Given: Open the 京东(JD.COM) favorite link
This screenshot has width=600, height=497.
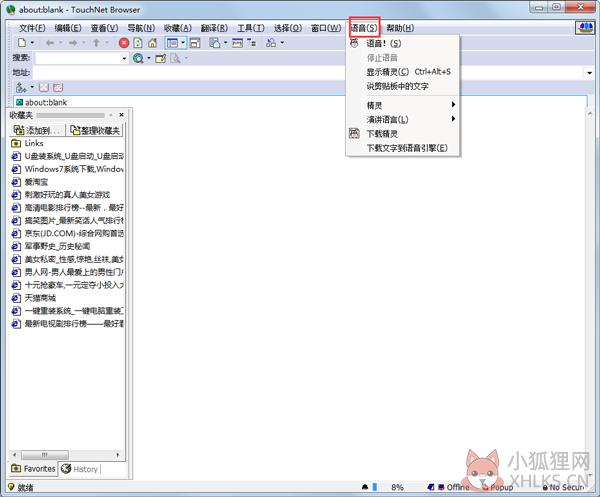Looking at the screenshot, I should (67, 233).
